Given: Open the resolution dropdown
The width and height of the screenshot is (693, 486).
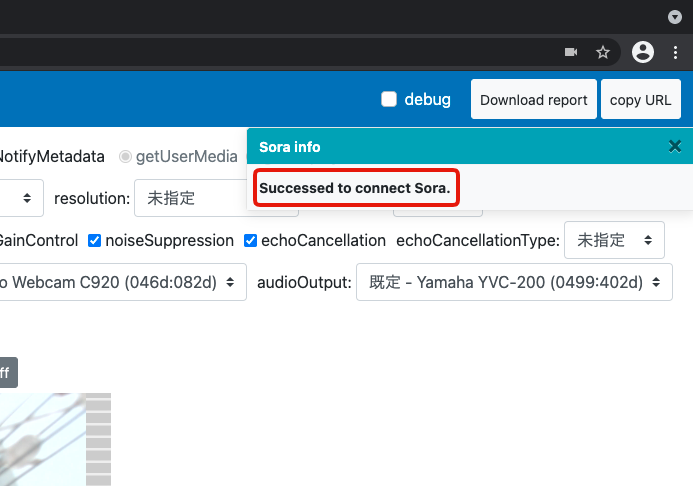Looking at the screenshot, I should [190, 198].
